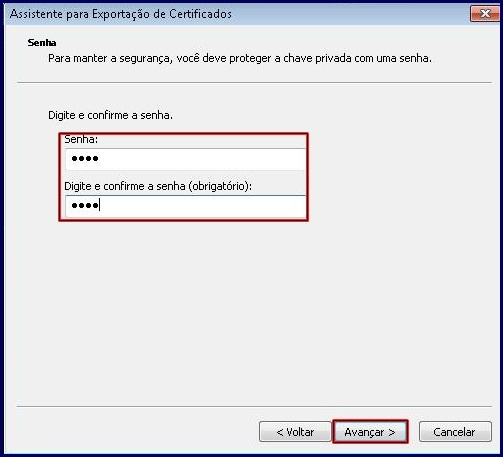Go back with the Voltar button
Image resolution: width=503 pixels, height=457 pixels.
click(295, 432)
